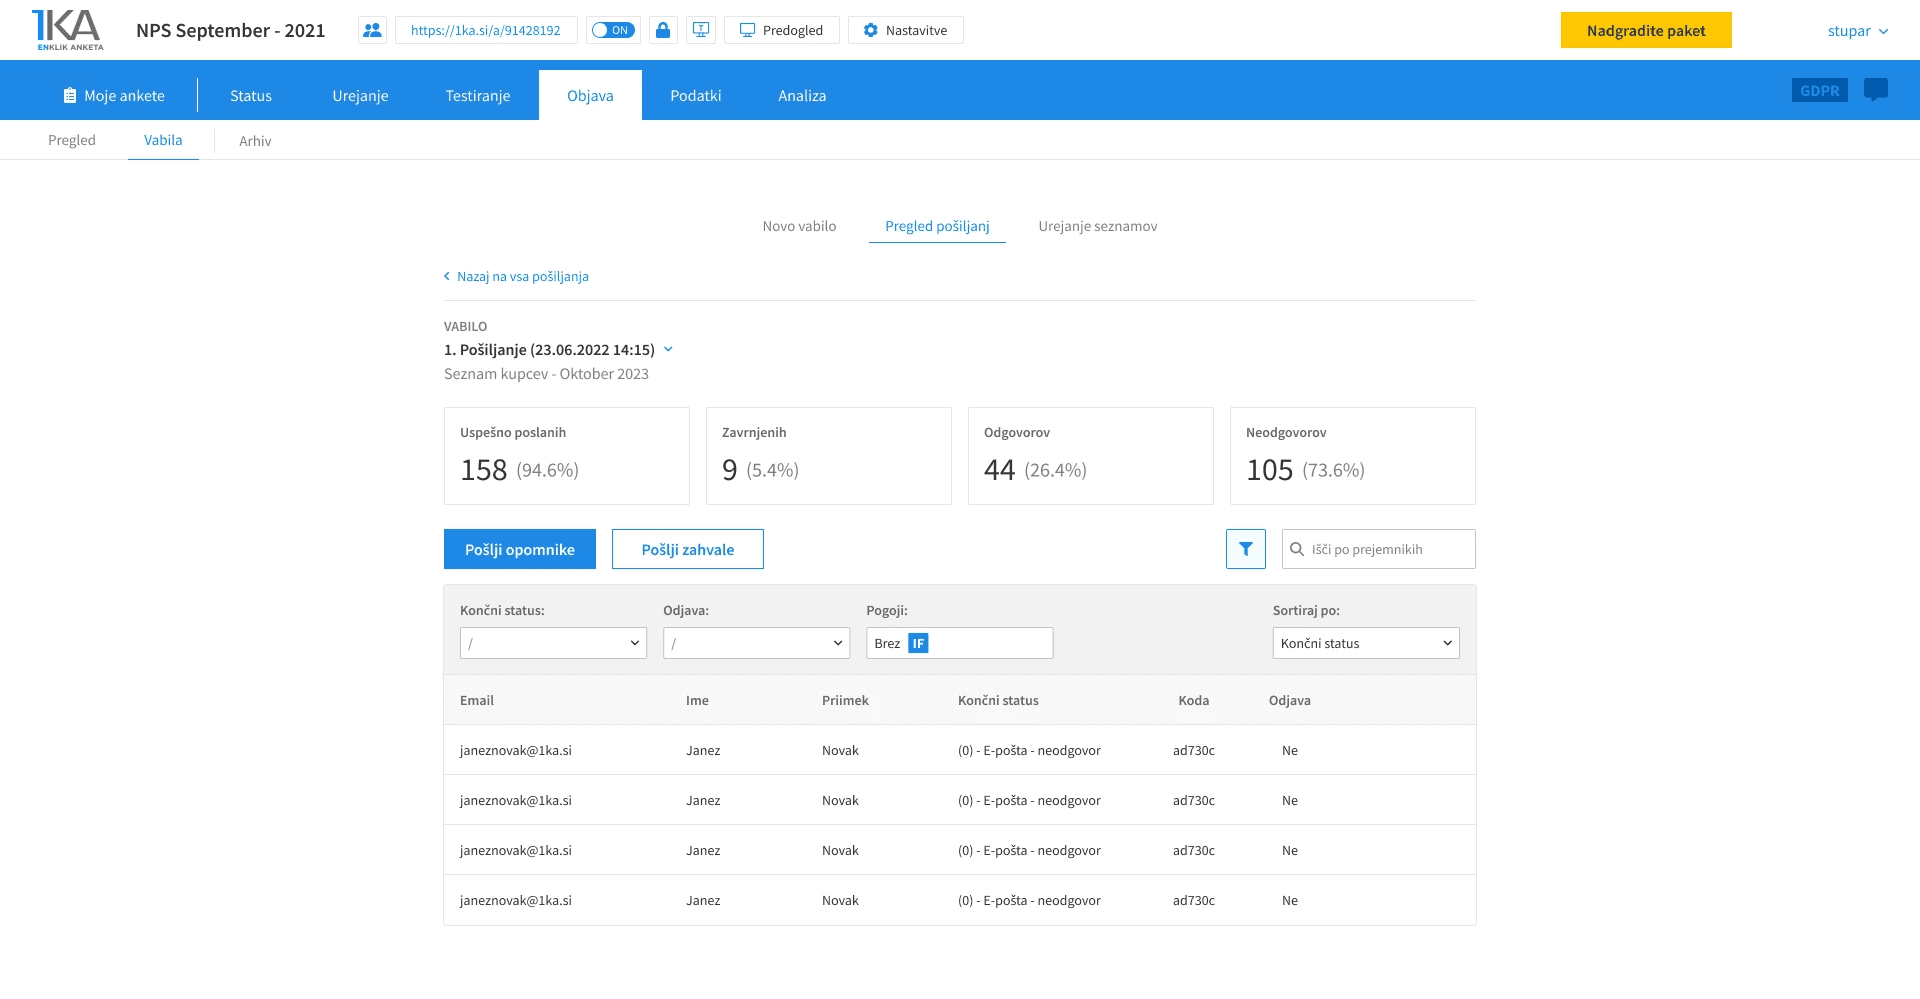Open comments via the speech bubble icon
The width and height of the screenshot is (1920, 999).
(1875, 90)
